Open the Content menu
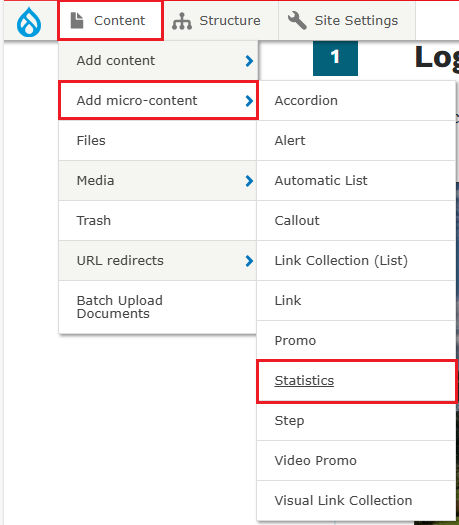The image size is (459, 525). pyautogui.click(x=110, y=20)
